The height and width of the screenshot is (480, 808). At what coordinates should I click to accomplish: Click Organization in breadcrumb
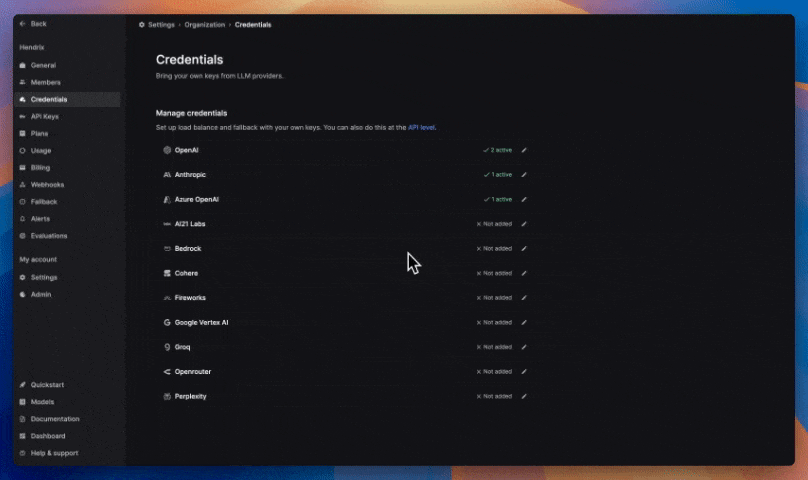(x=205, y=25)
